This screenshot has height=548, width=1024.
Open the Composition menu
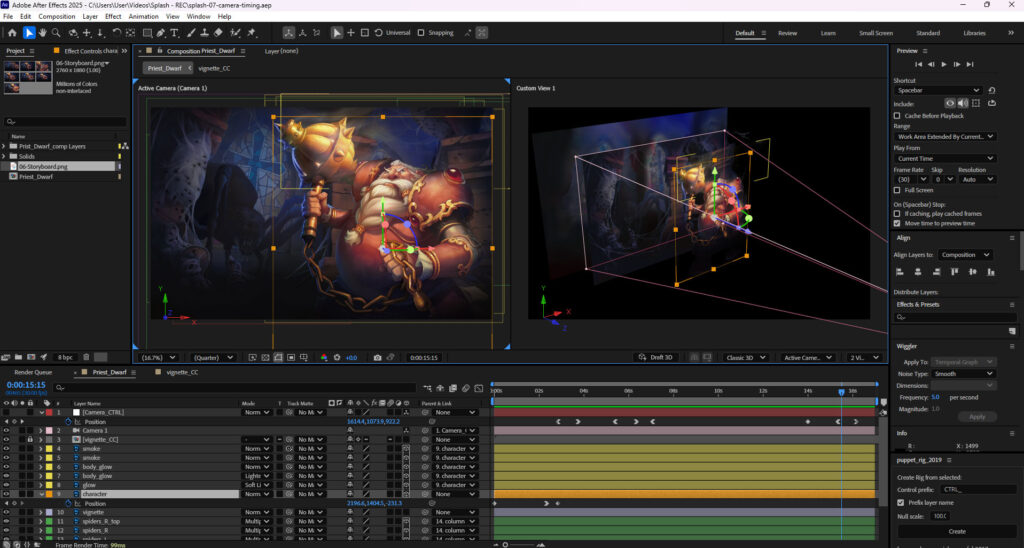(57, 16)
